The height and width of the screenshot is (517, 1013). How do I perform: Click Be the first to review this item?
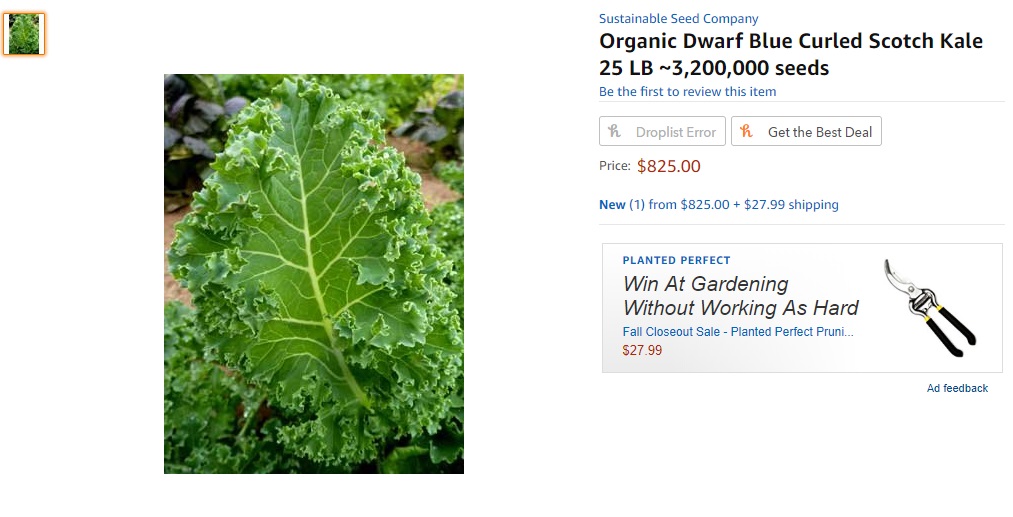[687, 92]
